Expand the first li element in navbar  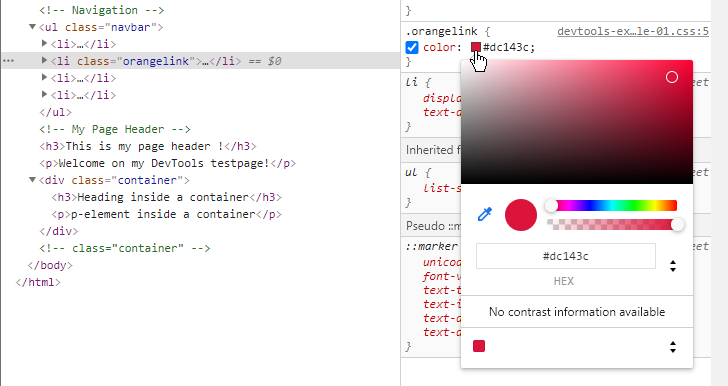(x=45, y=43)
